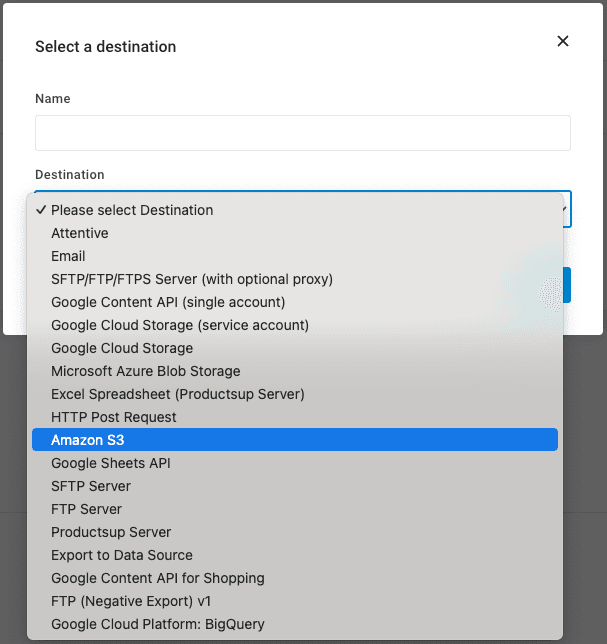This screenshot has width=607, height=644.
Task: Choose Google Sheets API destination
Action: (110, 463)
